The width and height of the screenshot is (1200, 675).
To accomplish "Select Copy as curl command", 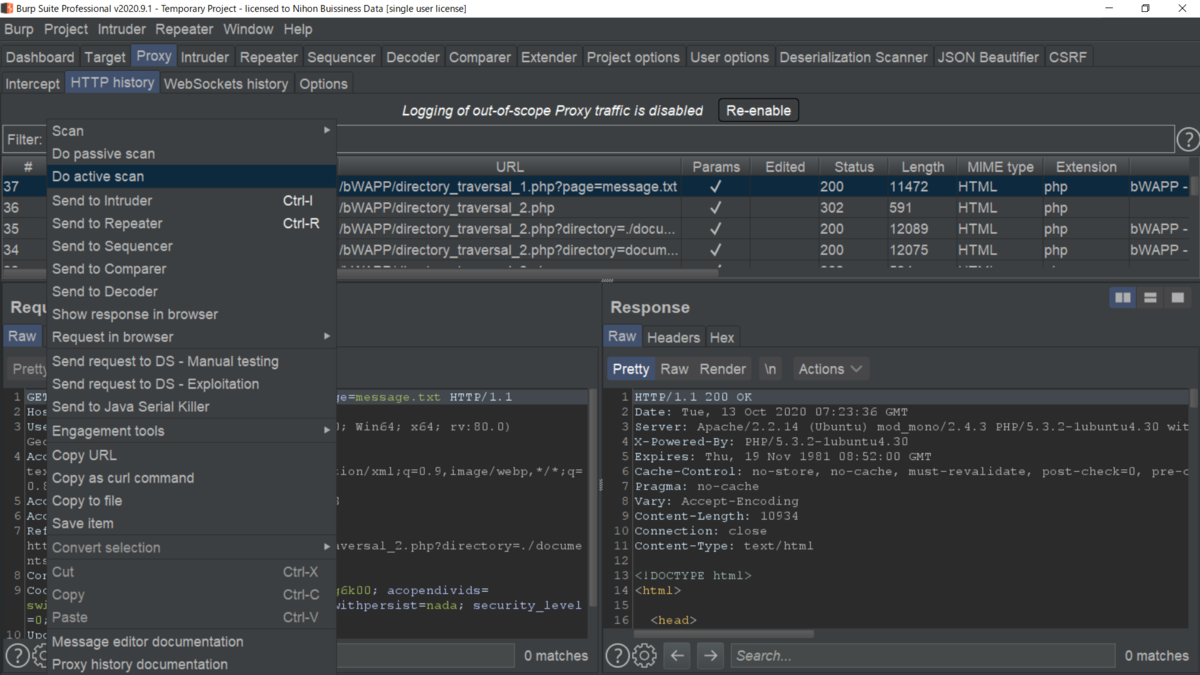I will (191, 478).
